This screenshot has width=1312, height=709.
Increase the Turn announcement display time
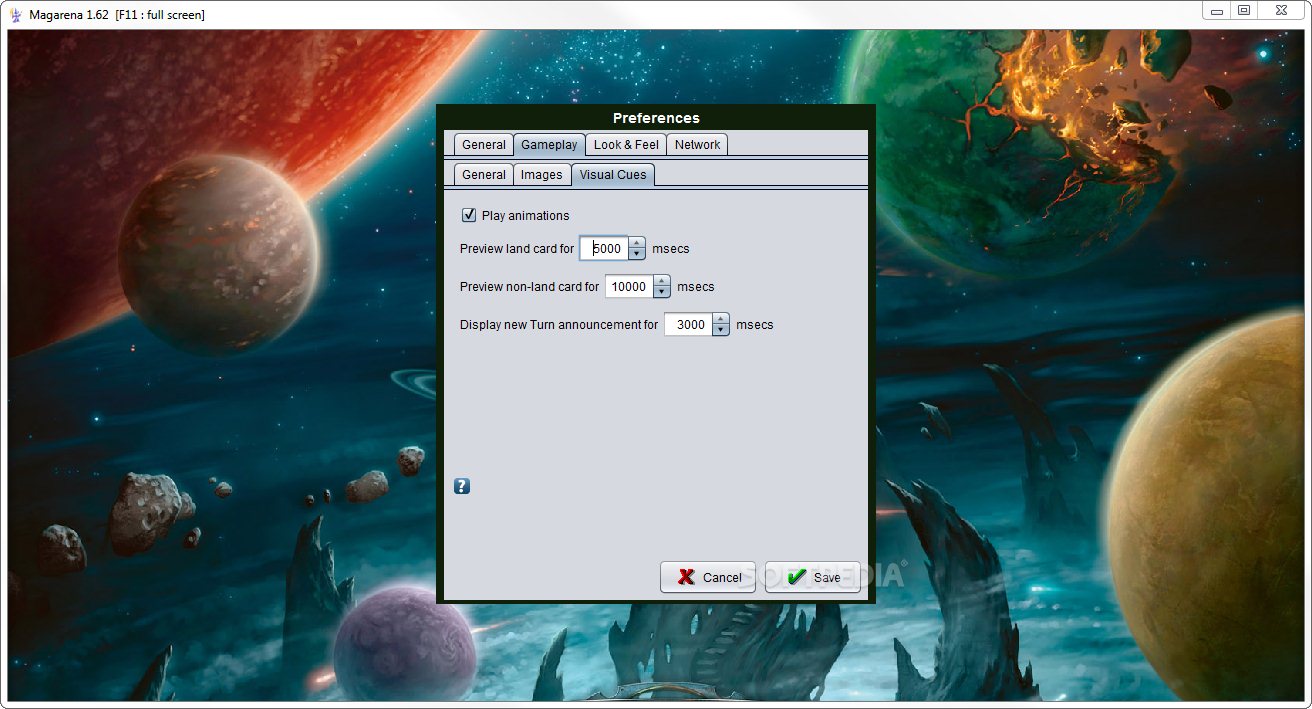721,318
